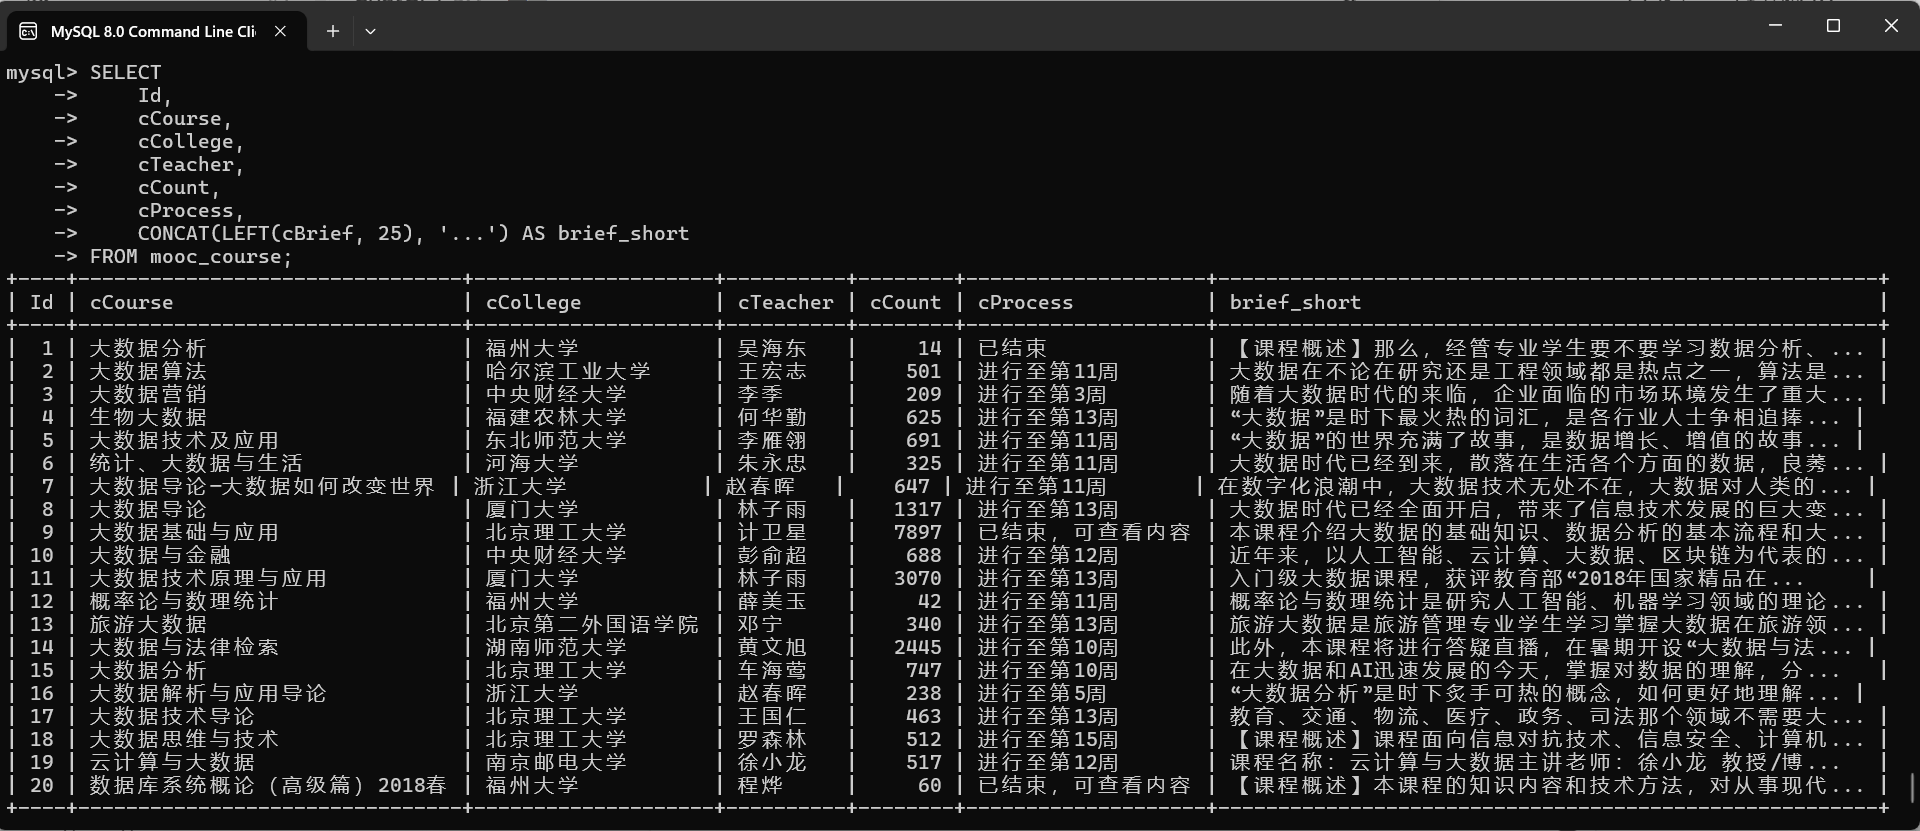Click the count value 7897
This screenshot has height=831, width=1920.
pyautogui.click(x=918, y=532)
